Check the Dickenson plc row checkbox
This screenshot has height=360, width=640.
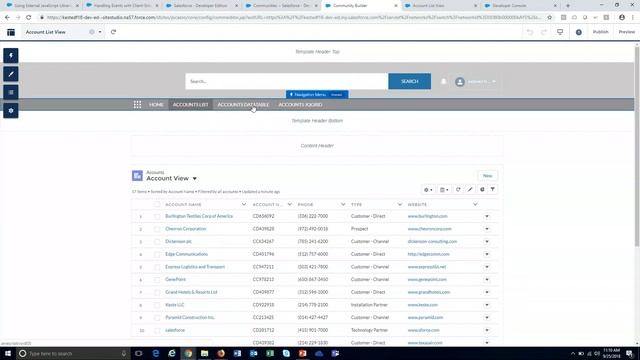[x=157, y=242]
